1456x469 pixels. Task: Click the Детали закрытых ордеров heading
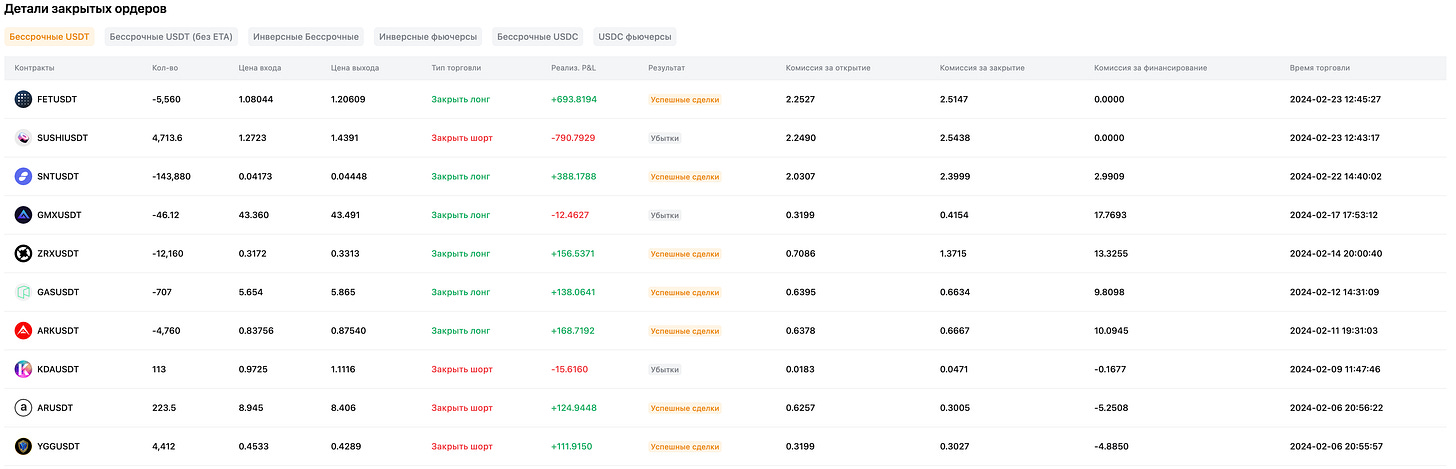pos(85,9)
